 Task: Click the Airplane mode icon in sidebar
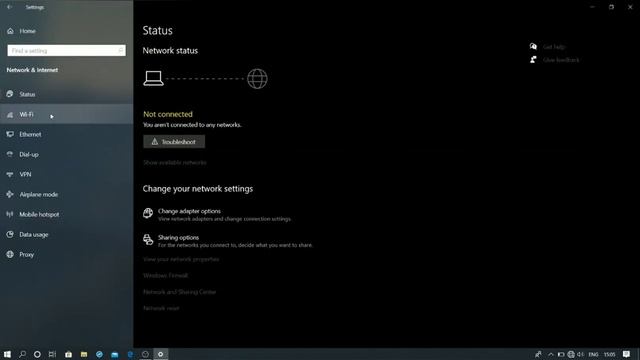click(x=10, y=194)
